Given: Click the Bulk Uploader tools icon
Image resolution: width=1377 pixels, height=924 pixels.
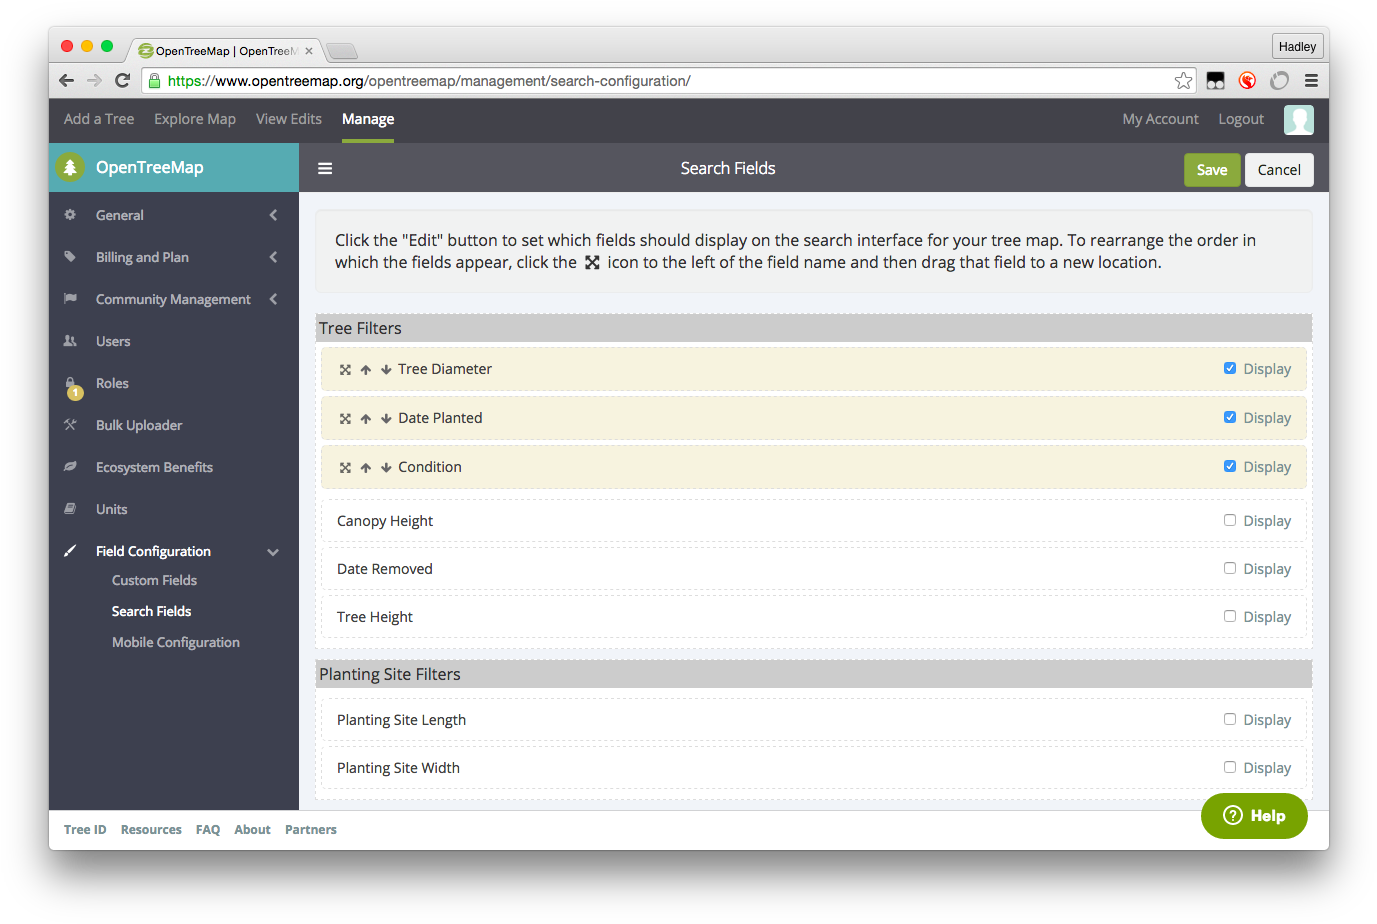Looking at the screenshot, I should 70,425.
